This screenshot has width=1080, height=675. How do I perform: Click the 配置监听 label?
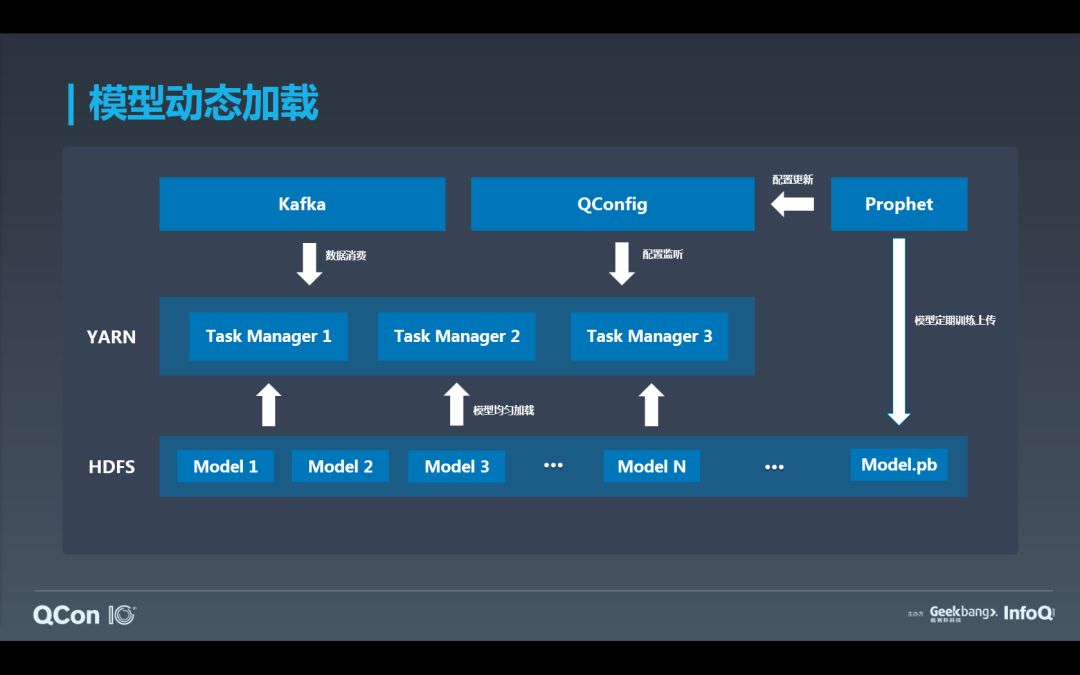[663, 254]
